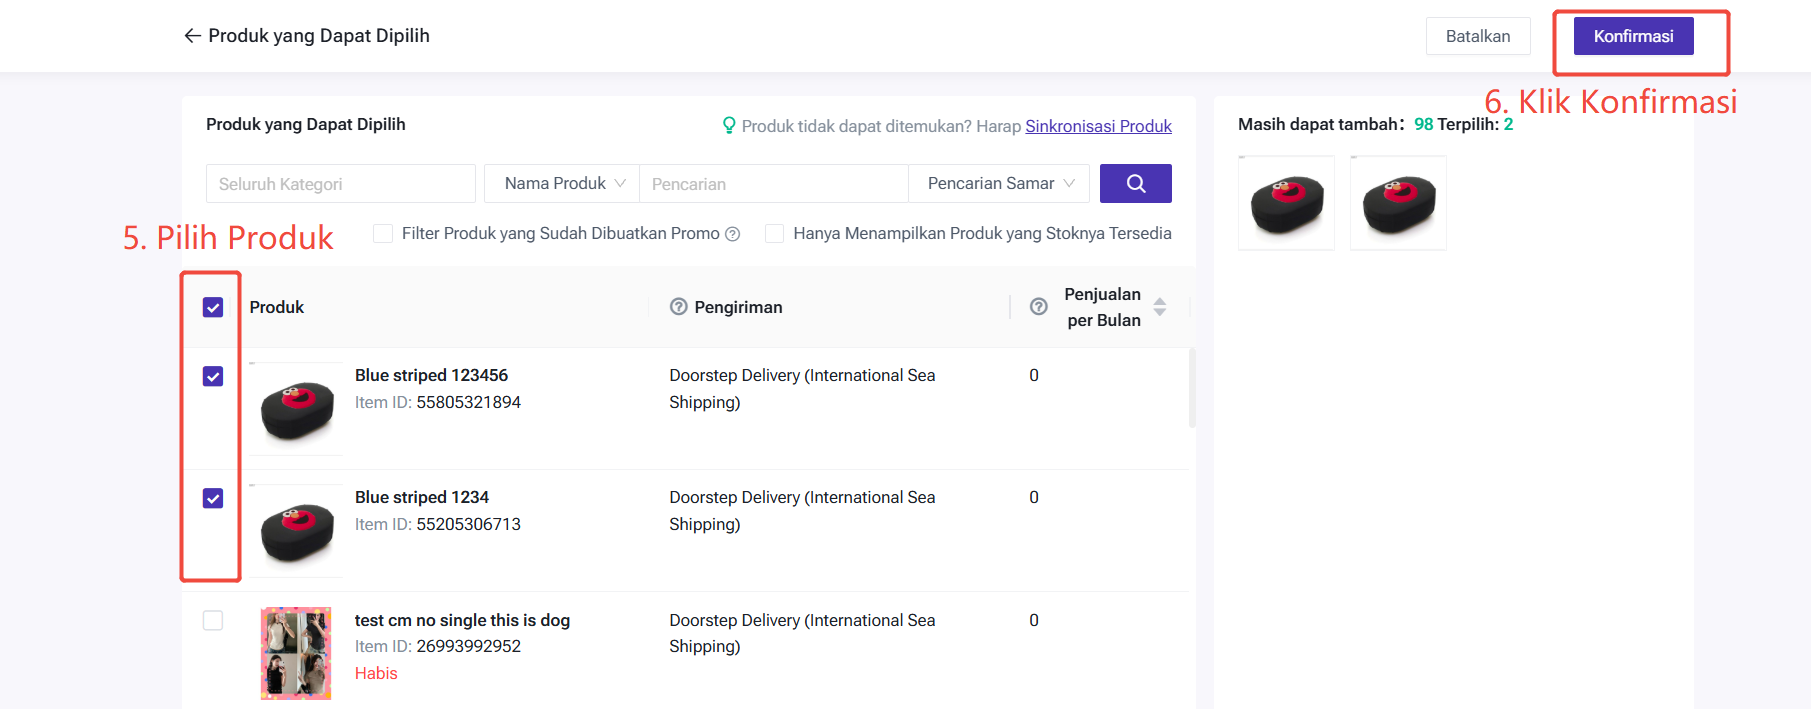Open the Nama Produk dropdown

pos(563,184)
